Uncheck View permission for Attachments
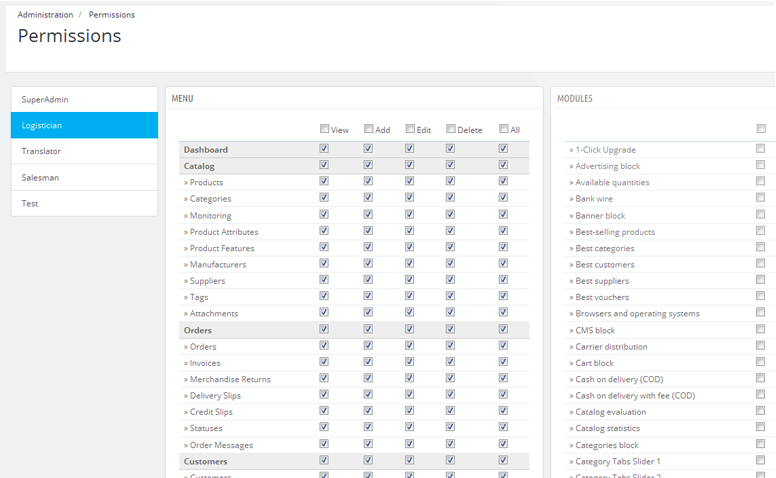 324,312
